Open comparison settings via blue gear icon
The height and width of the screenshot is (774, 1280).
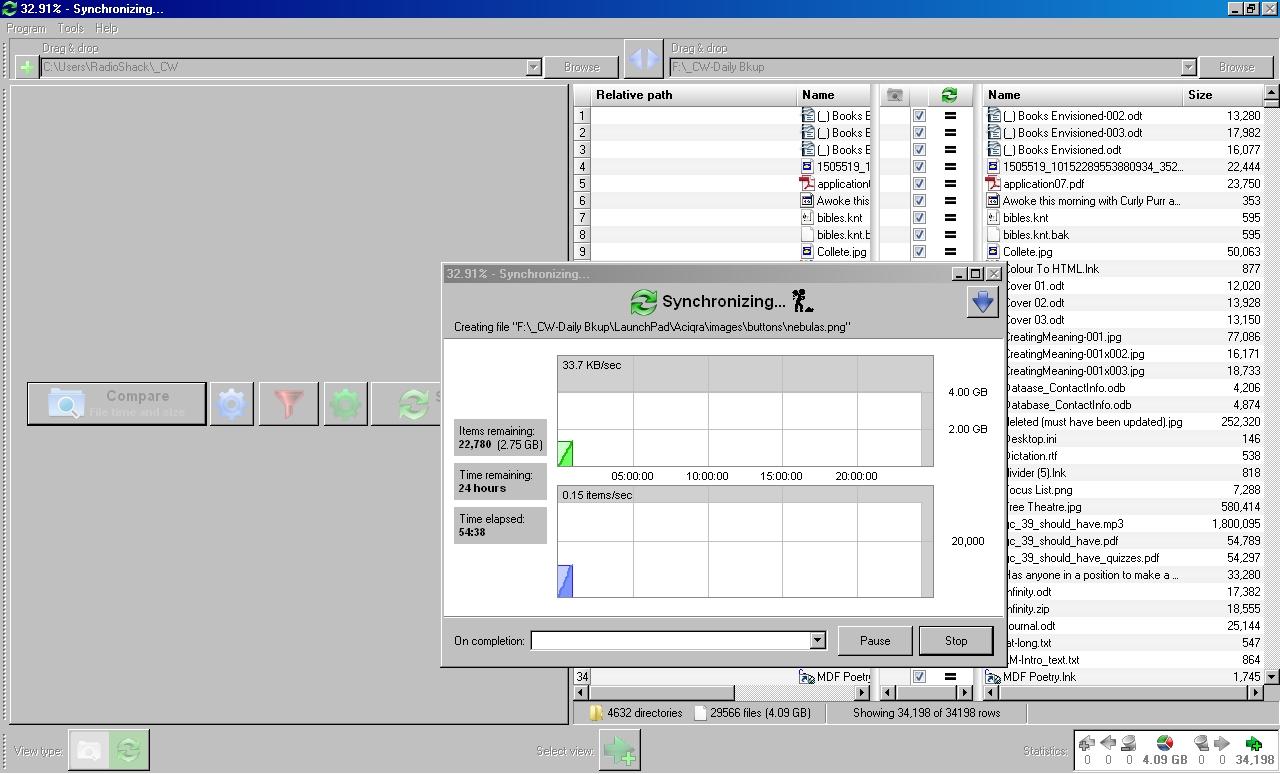coord(231,403)
